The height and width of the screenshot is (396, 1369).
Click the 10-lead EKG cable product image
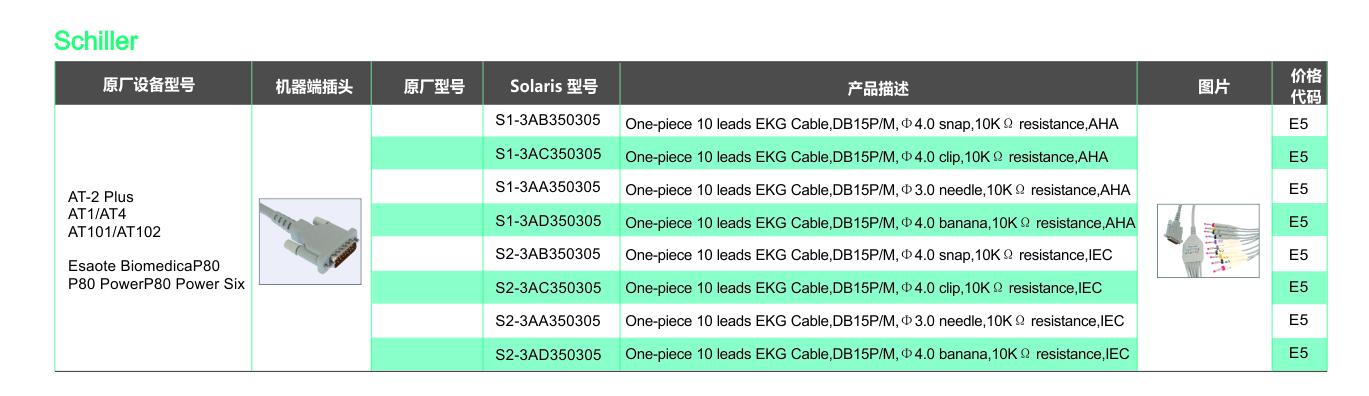pyautogui.click(x=1208, y=240)
